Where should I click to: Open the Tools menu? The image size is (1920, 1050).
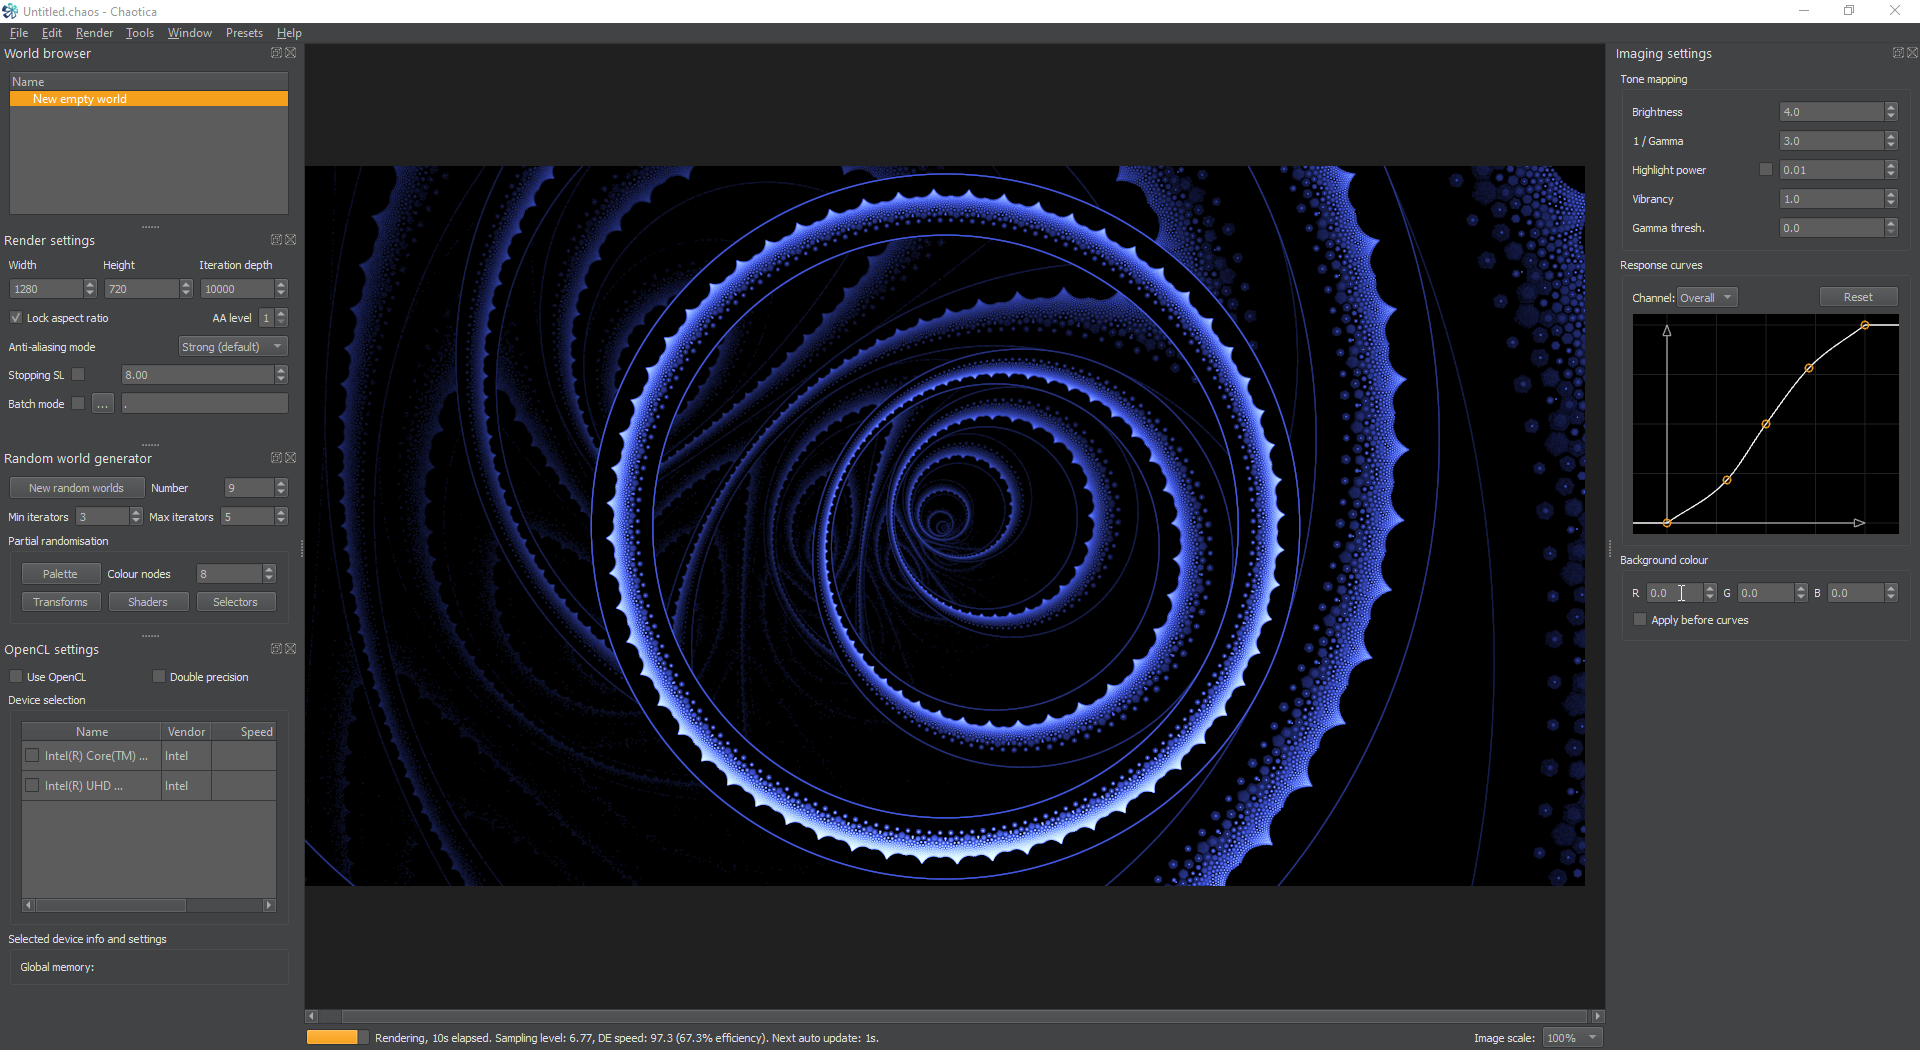click(x=140, y=33)
